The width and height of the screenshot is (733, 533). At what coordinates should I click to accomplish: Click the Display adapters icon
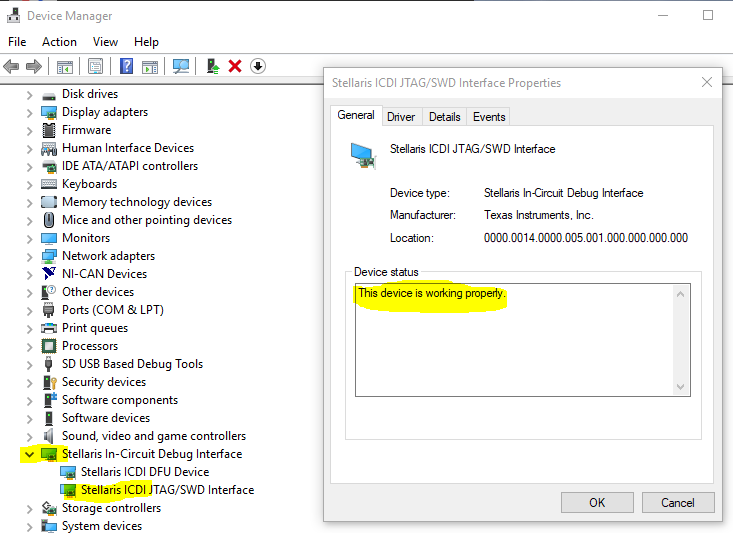point(49,113)
